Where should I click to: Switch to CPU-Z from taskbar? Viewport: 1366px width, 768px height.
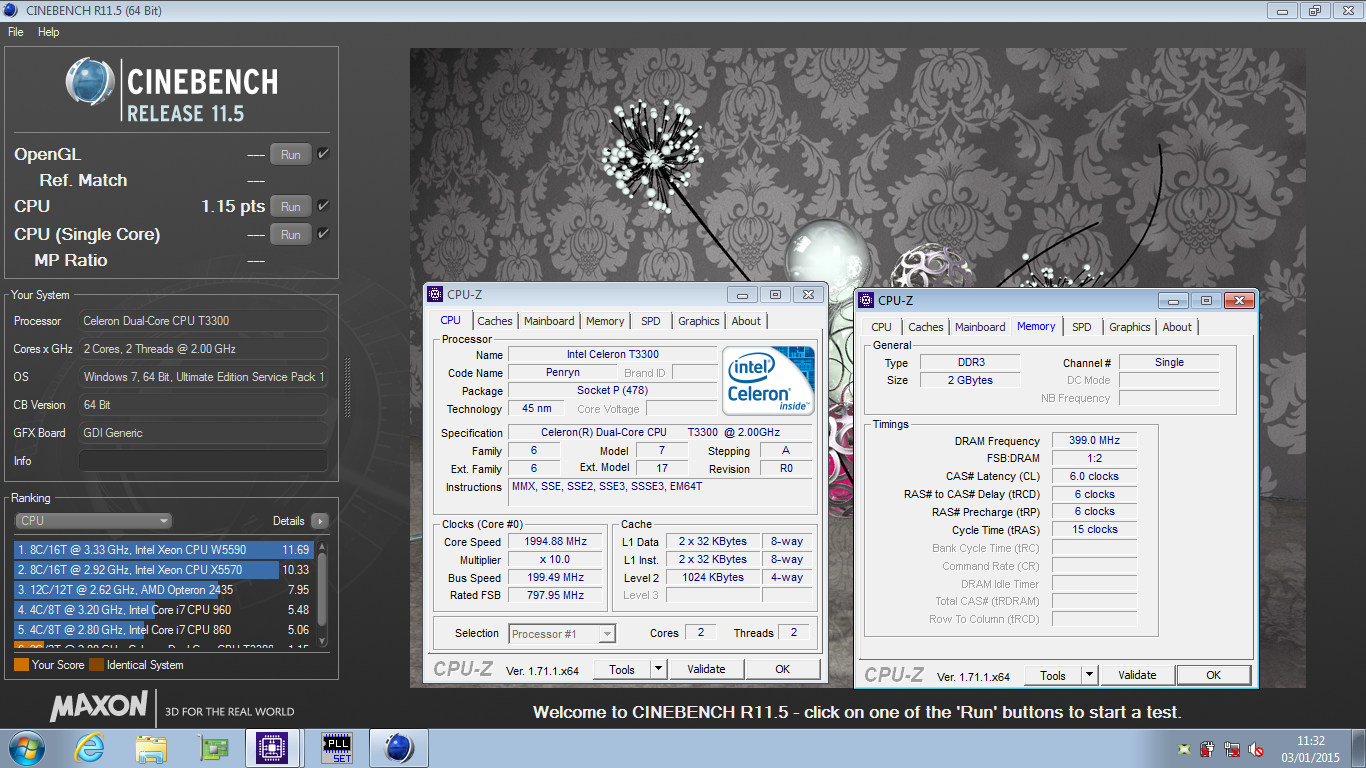tap(273, 748)
